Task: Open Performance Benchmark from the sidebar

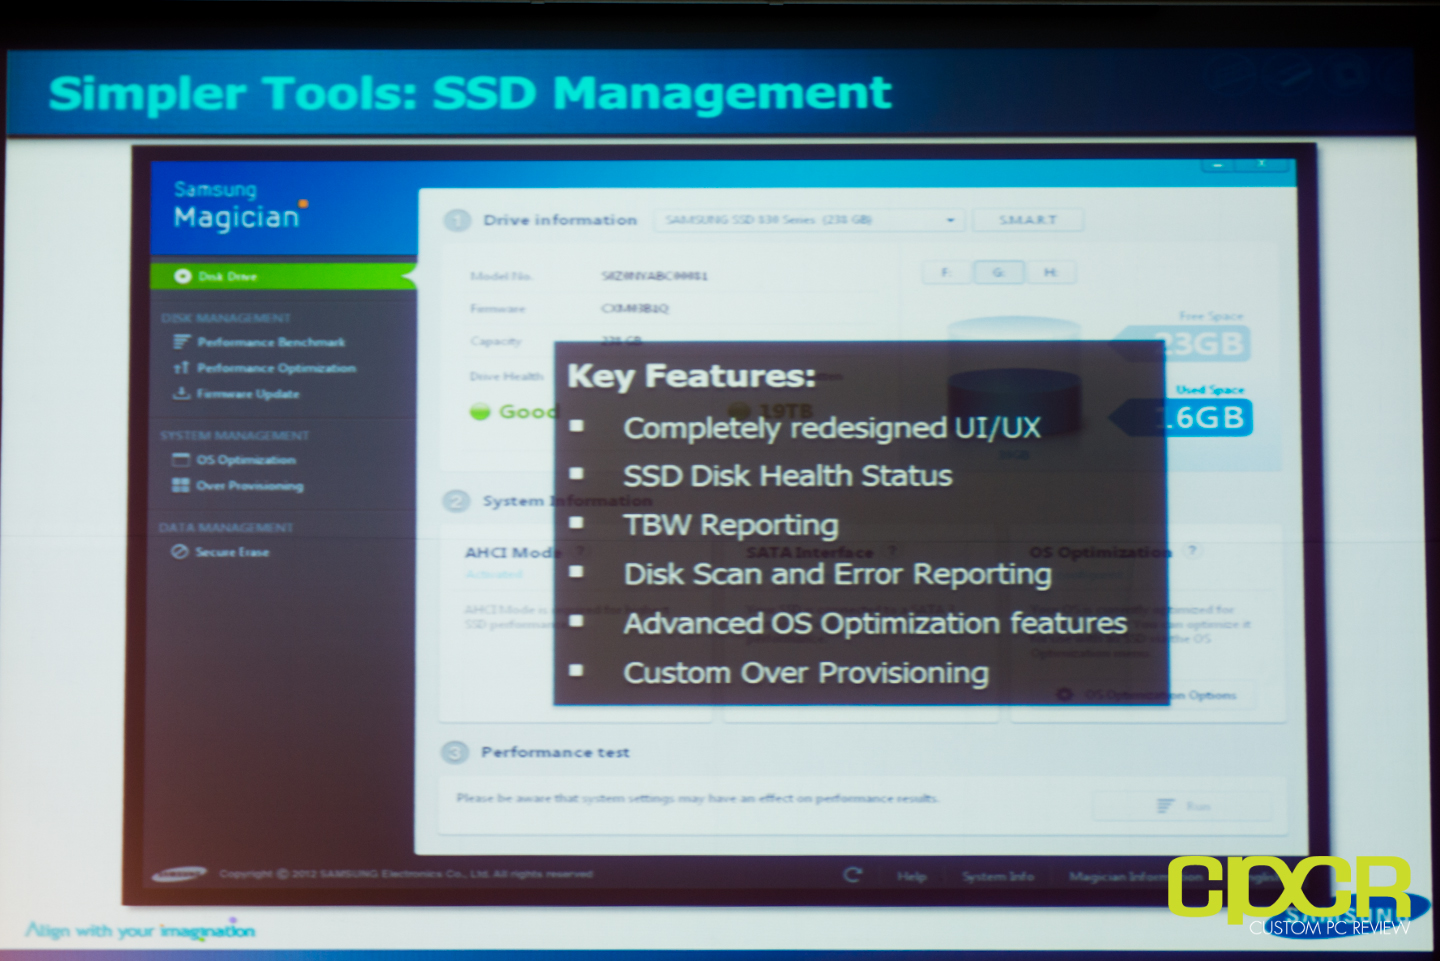Action: (271, 342)
